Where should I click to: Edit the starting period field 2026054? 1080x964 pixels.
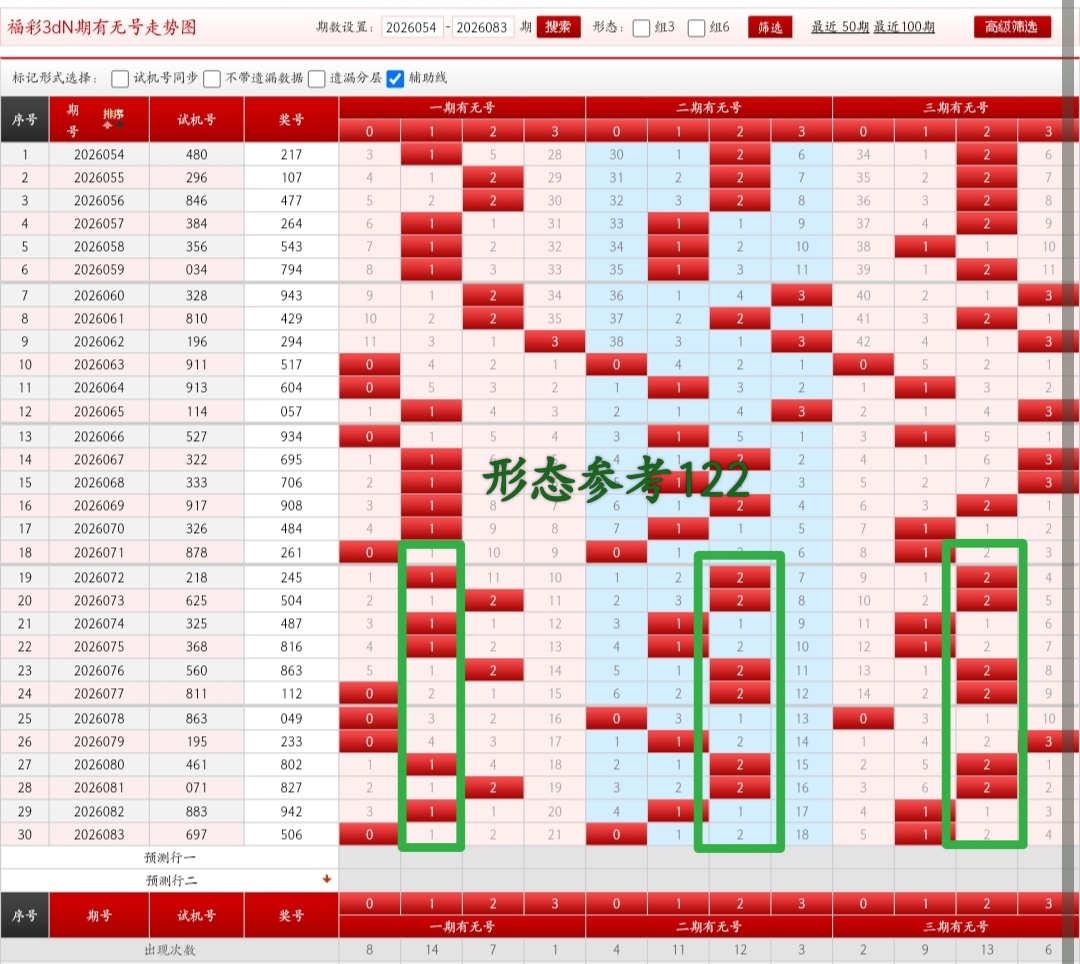(412, 27)
